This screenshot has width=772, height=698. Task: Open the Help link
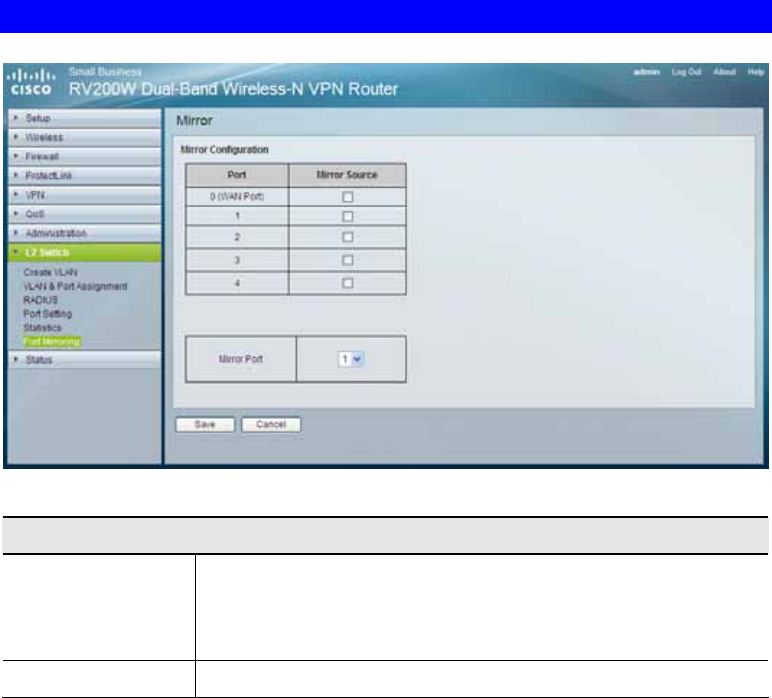[756, 72]
